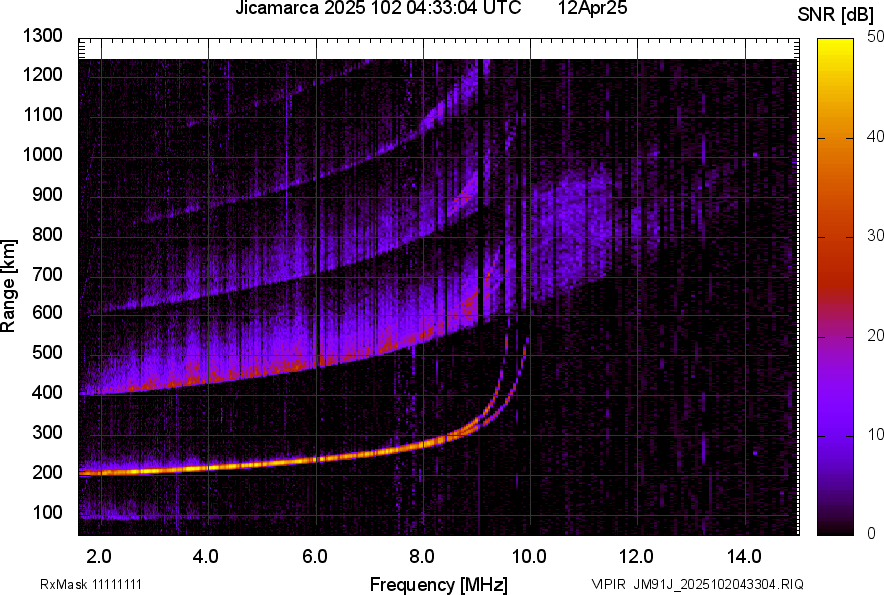Click the 'RxMask 11111111' footer text
The image size is (884, 595).
91,584
